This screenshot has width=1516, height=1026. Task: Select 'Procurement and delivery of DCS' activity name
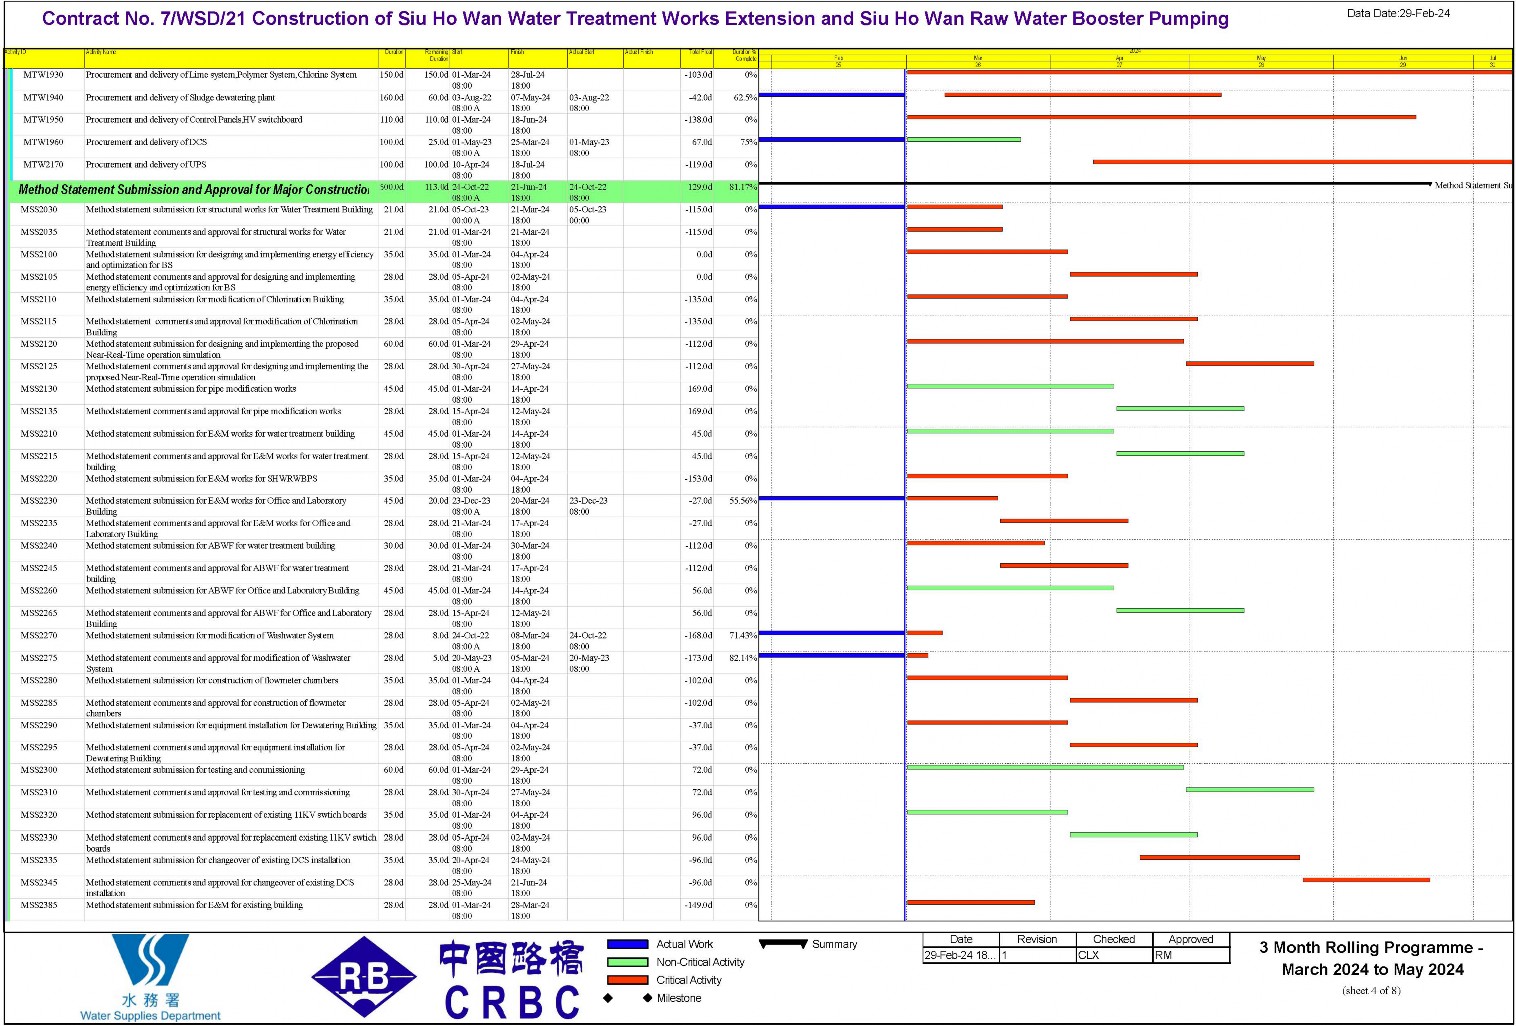coord(146,142)
